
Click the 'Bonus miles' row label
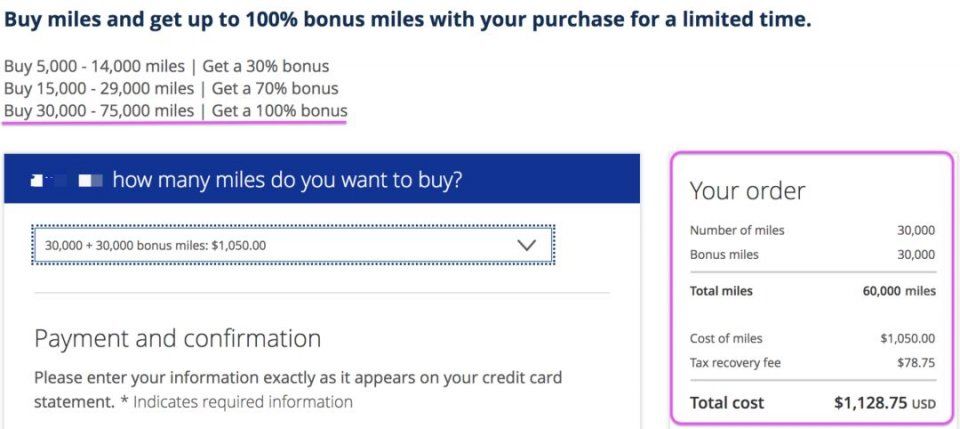click(724, 255)
